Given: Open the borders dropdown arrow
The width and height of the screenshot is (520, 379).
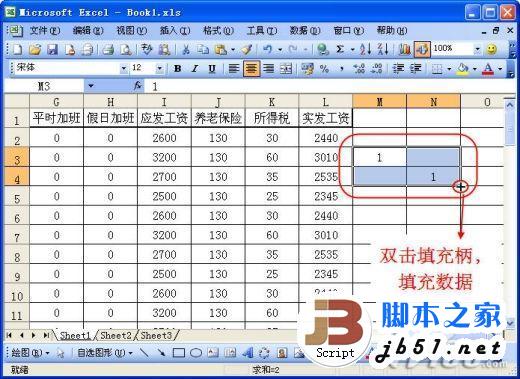Looking at the screenshot, I should coord(449,69).
